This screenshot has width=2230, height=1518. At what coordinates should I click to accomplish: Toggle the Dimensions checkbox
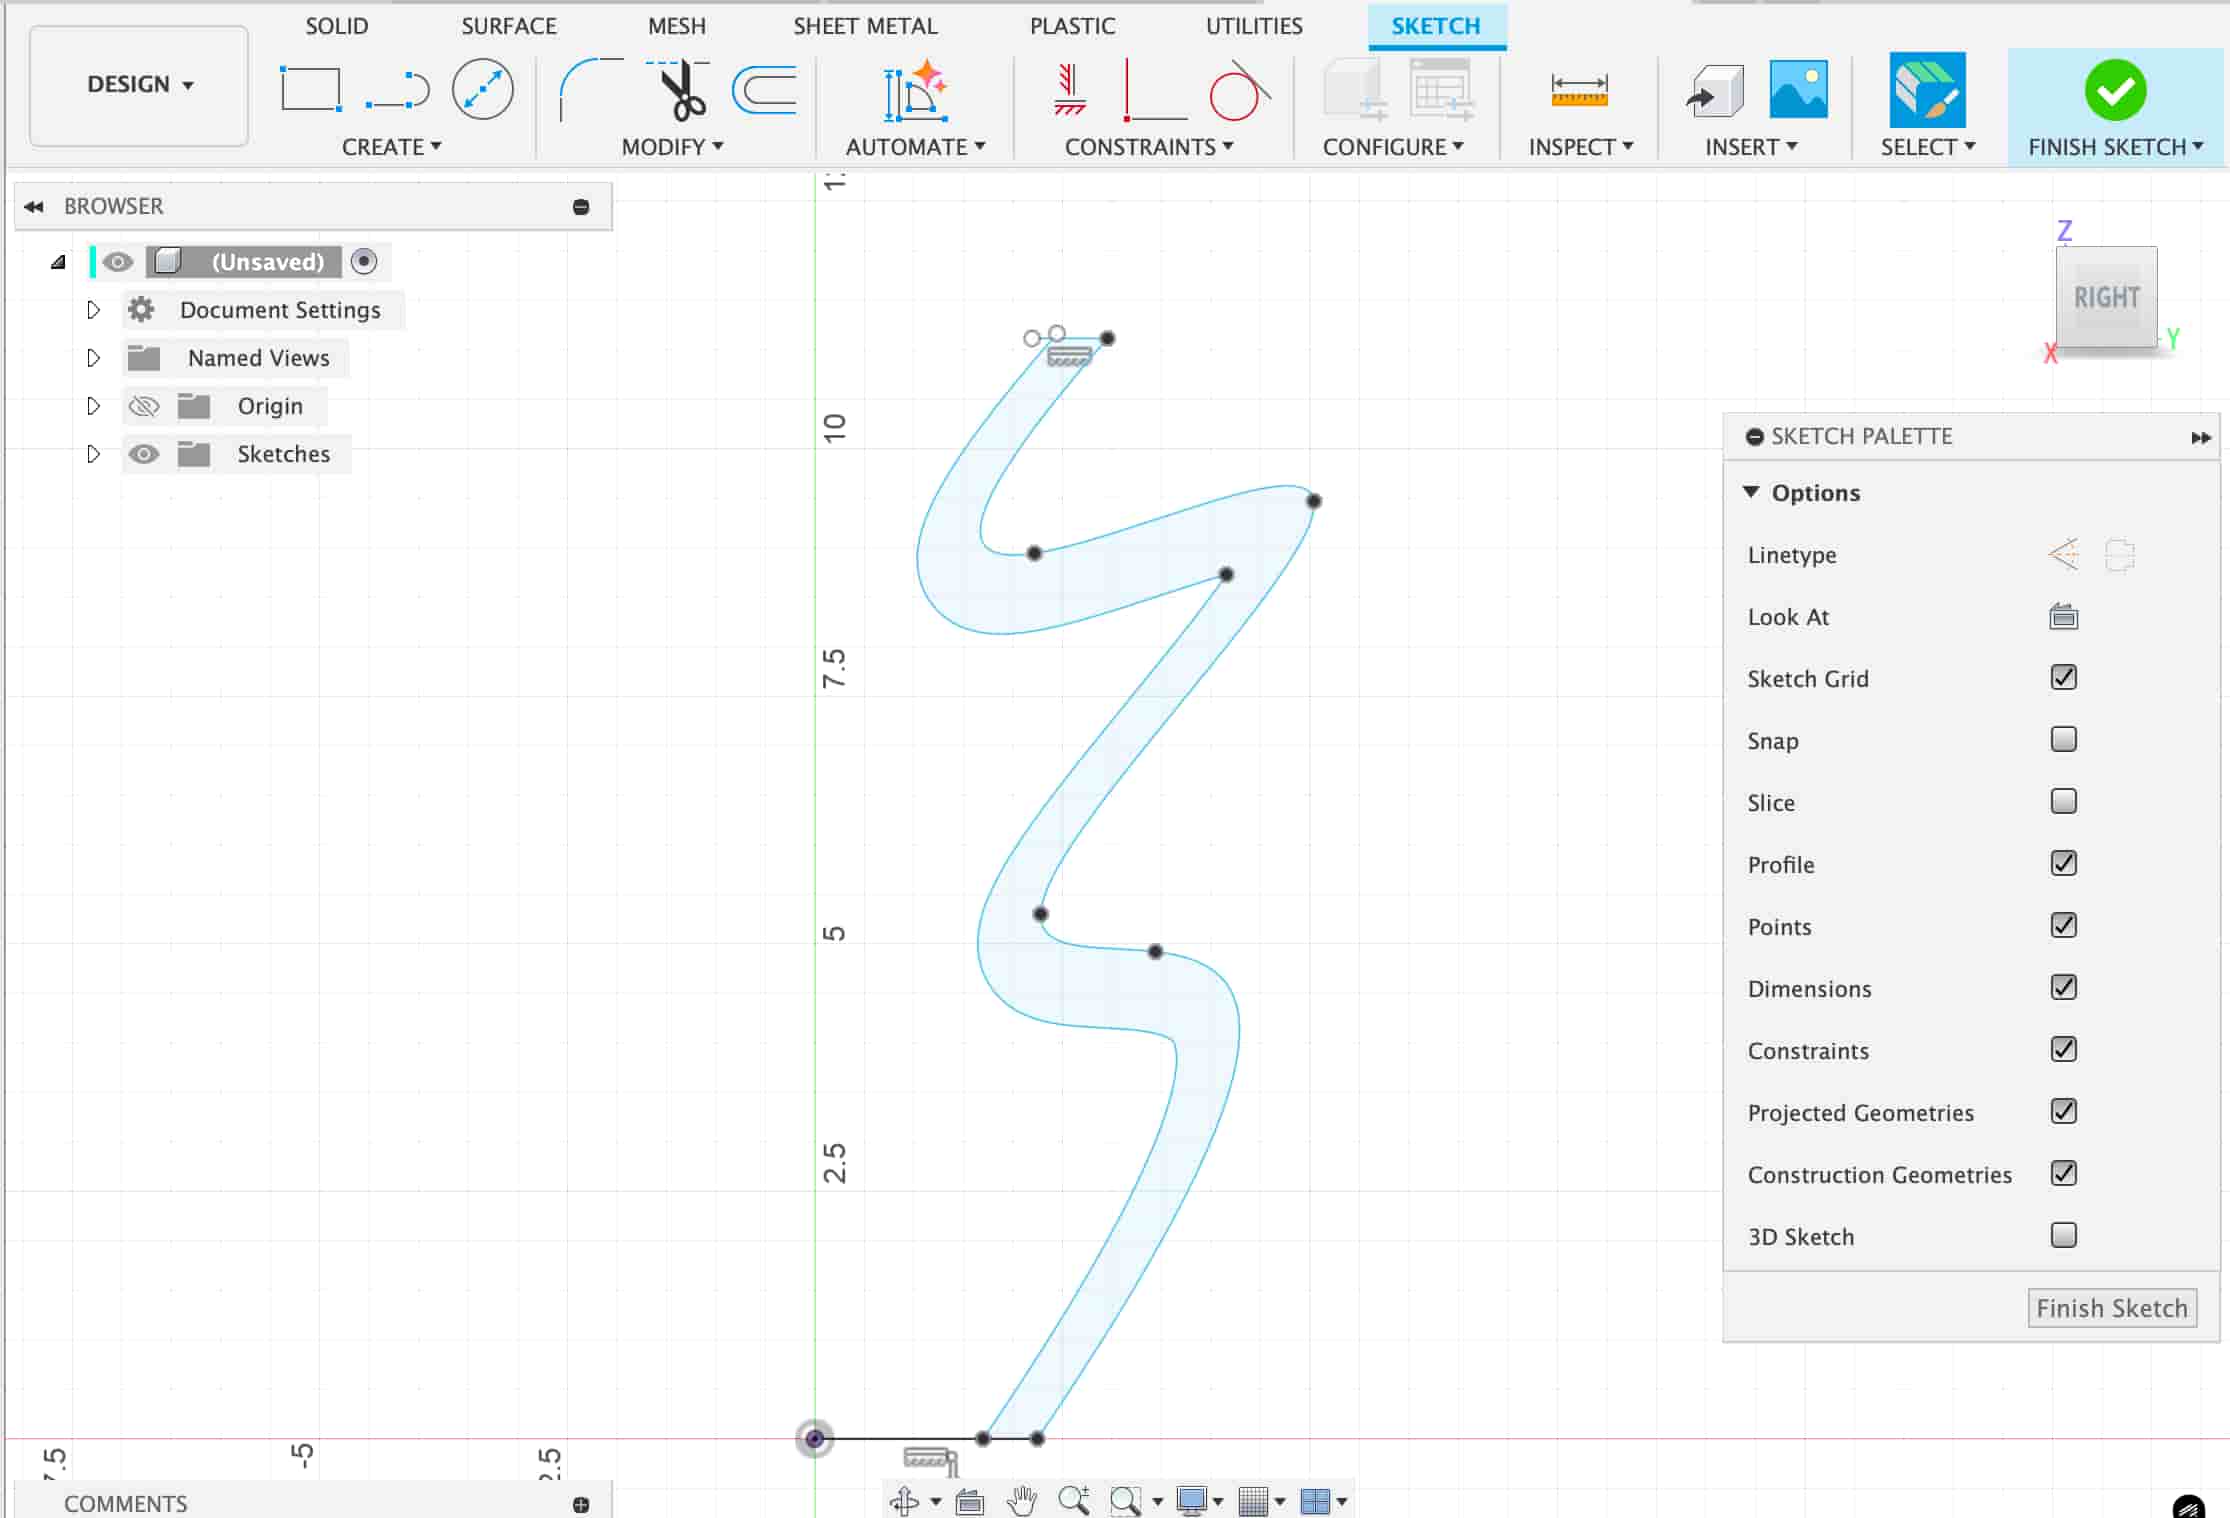coord(2063,987)
